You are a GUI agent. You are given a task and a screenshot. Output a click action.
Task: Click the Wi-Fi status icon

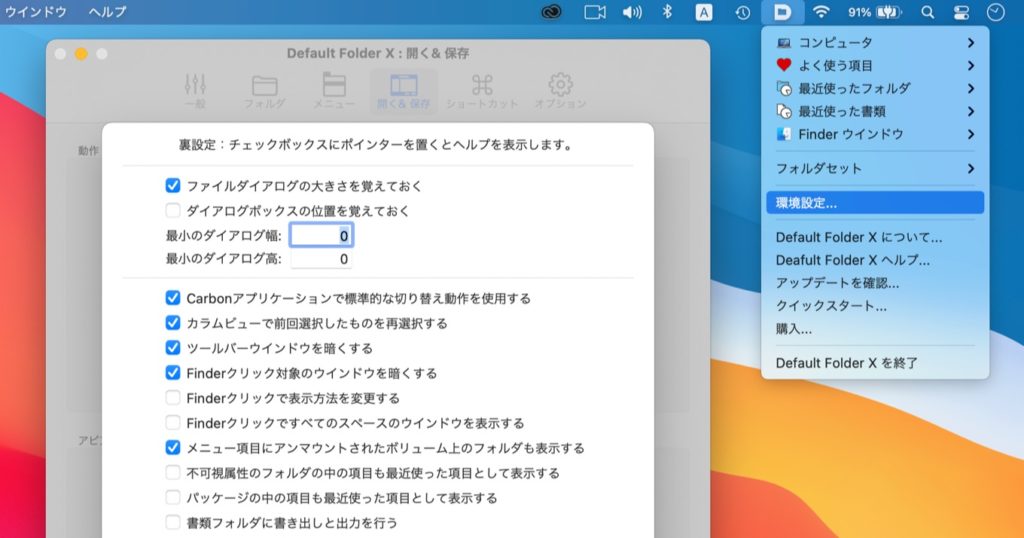(821, 12)
